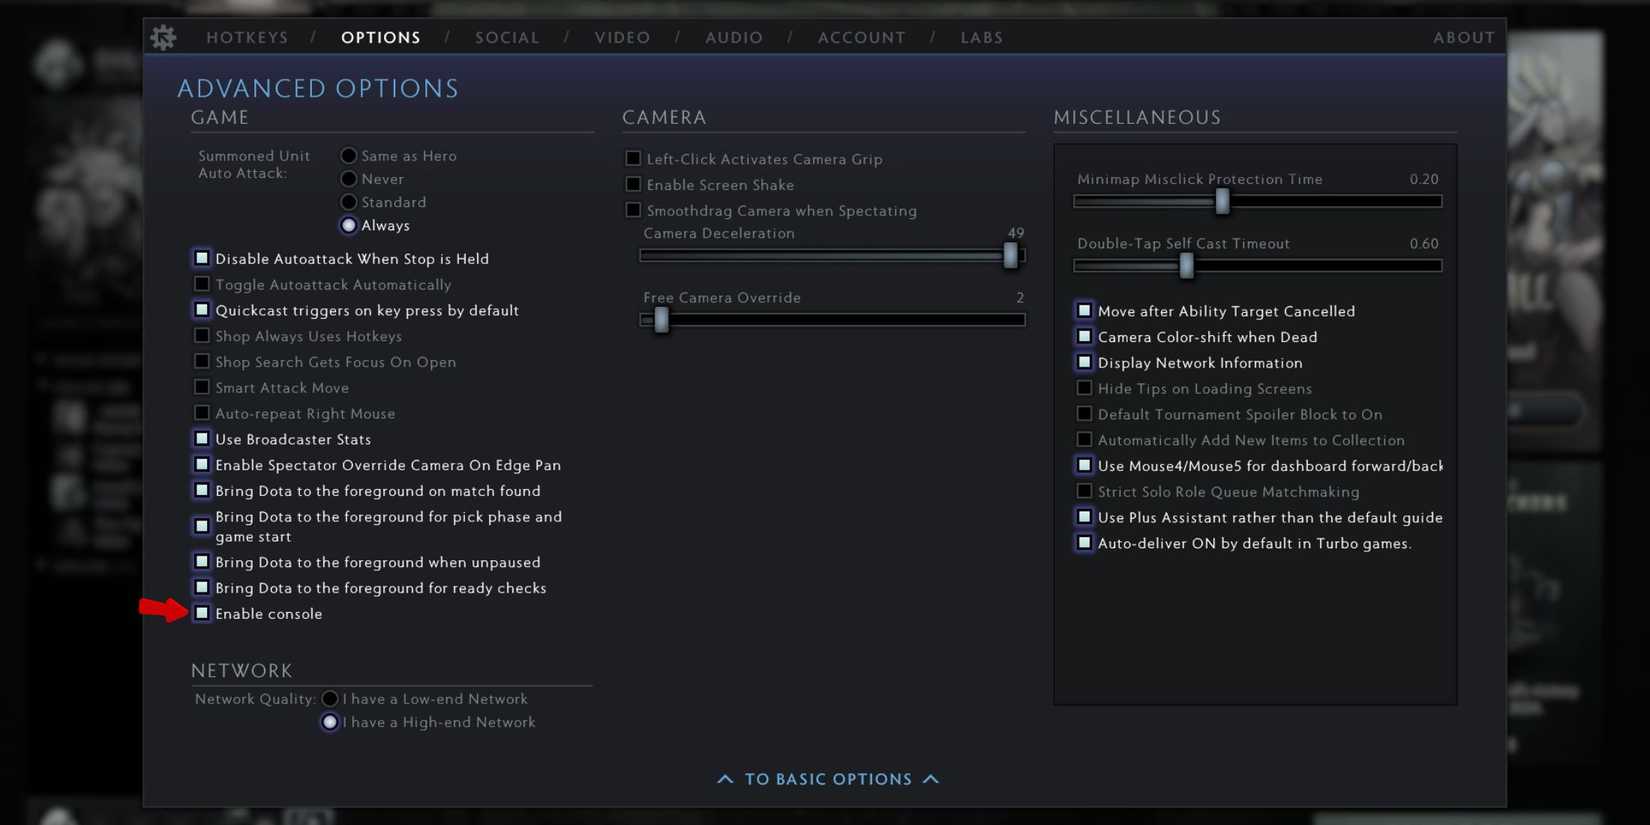This screenshot has height=825, width=1650.
Task: Return to Basic Options
Action: tap(829, 779)
